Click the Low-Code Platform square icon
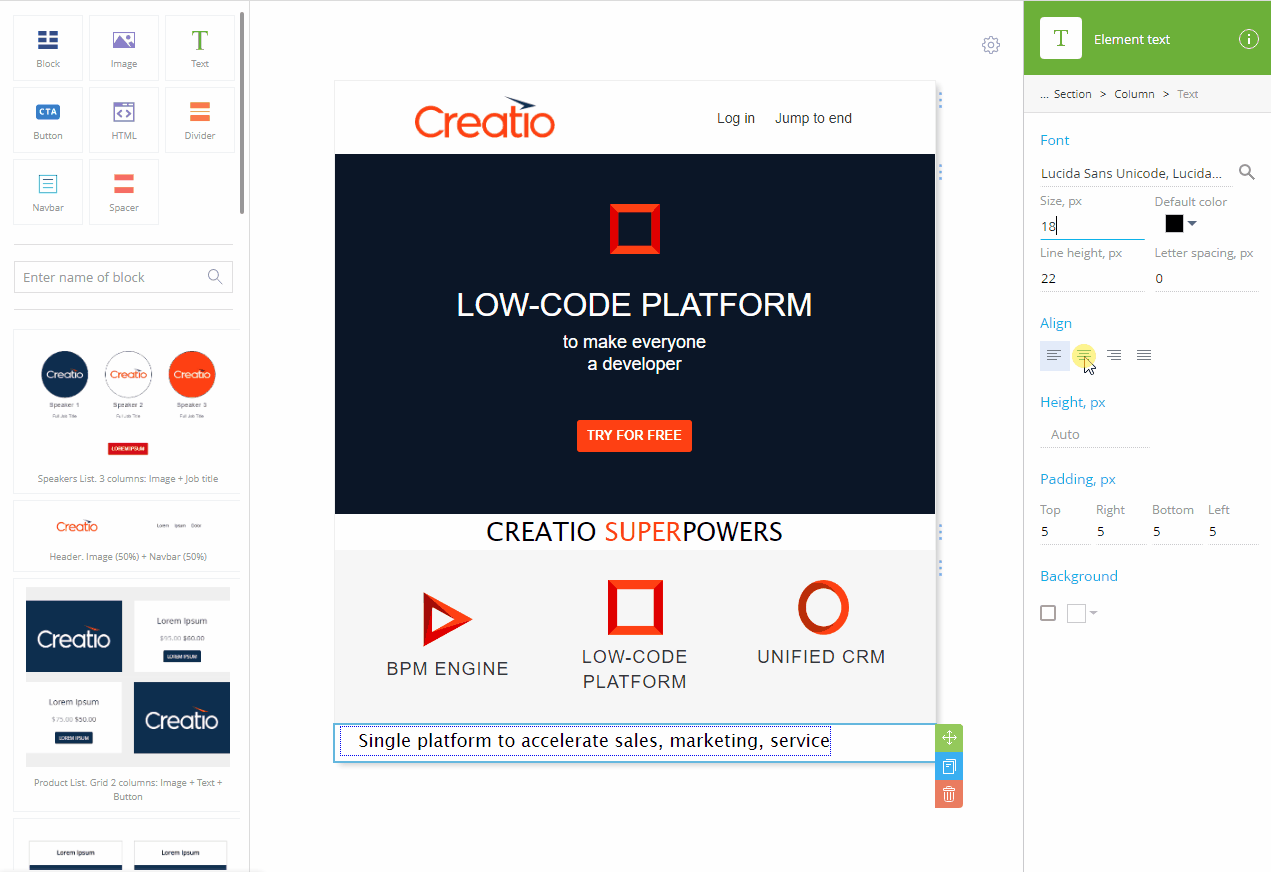The width and height of the screenshot is (1271, 872). [635, 607]
